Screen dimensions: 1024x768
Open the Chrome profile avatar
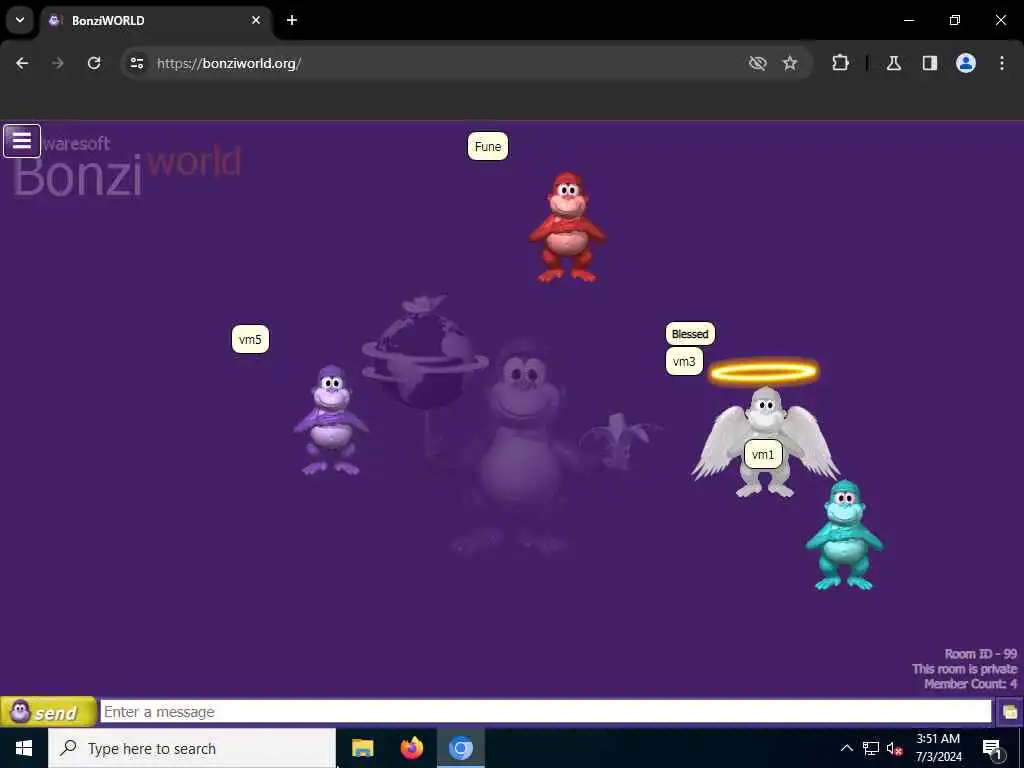pyautogui.click(x=966, y=63)
